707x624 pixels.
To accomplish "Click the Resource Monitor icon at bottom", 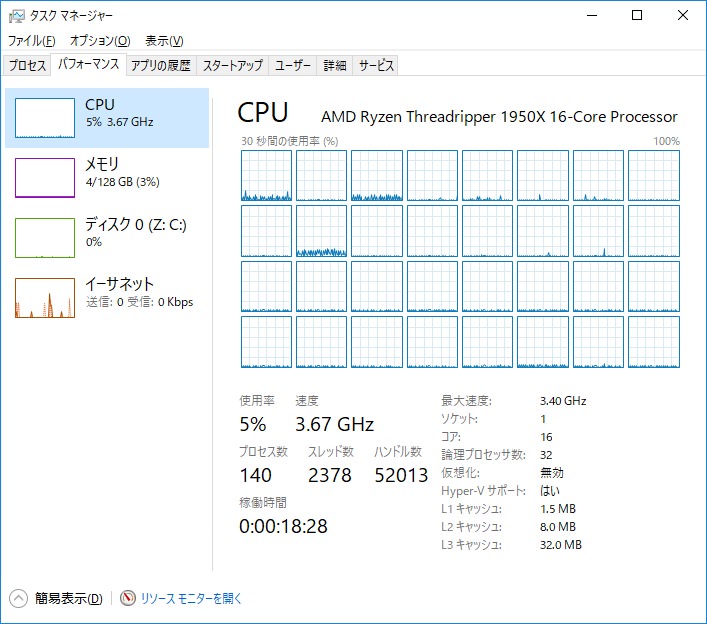I will 128,598.
